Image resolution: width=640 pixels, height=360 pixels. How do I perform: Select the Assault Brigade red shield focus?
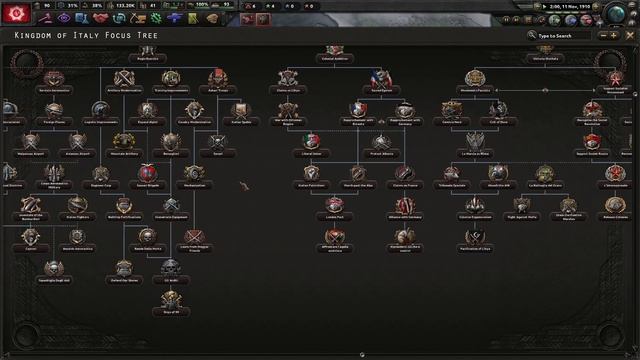coord(147,178)
